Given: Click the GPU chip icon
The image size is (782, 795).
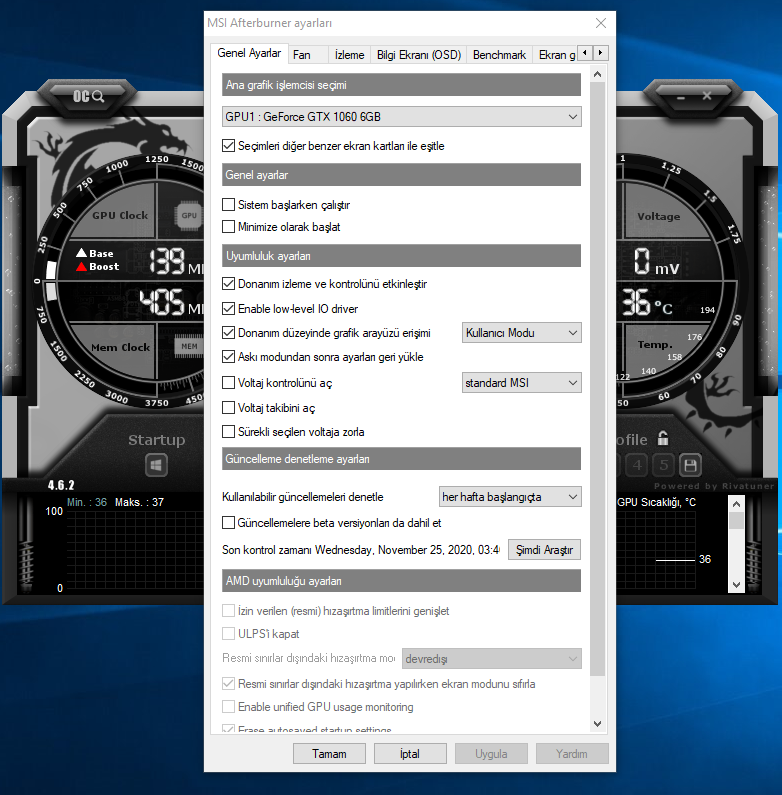Looking at the screenshot, I should click(189, 215).
